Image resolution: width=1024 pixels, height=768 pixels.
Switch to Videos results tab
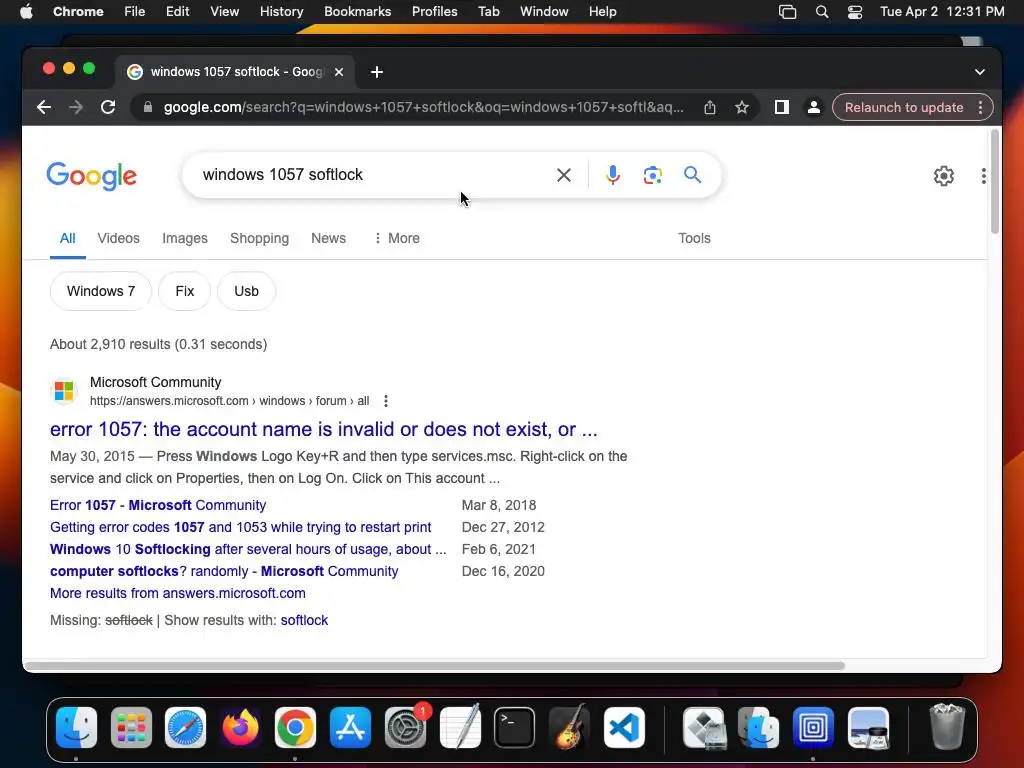pyautogui.click(x=118, y=238)
